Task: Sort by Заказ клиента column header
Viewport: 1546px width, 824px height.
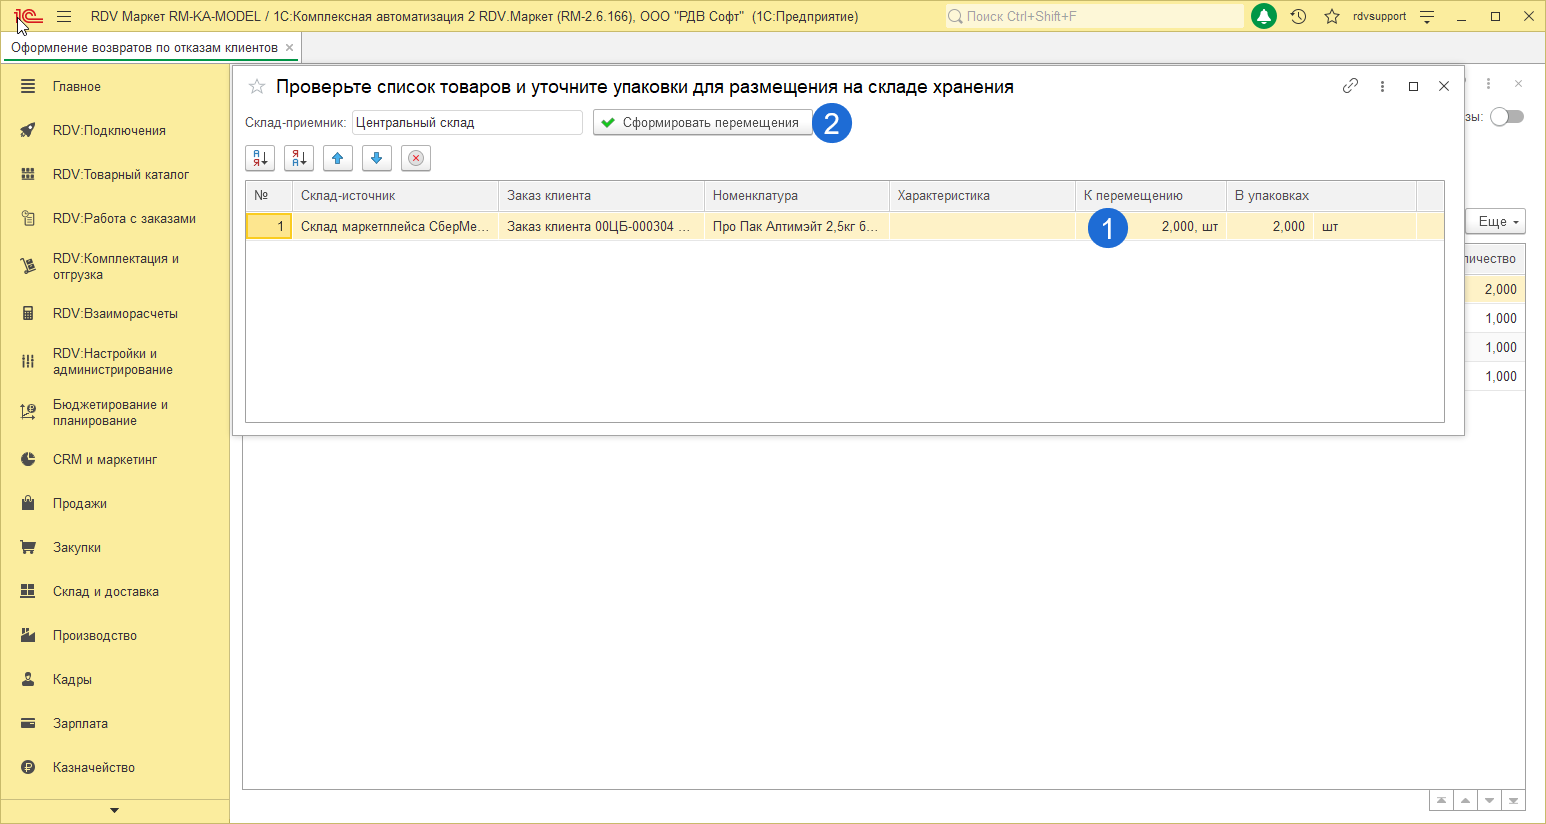Action: (601, 196)
